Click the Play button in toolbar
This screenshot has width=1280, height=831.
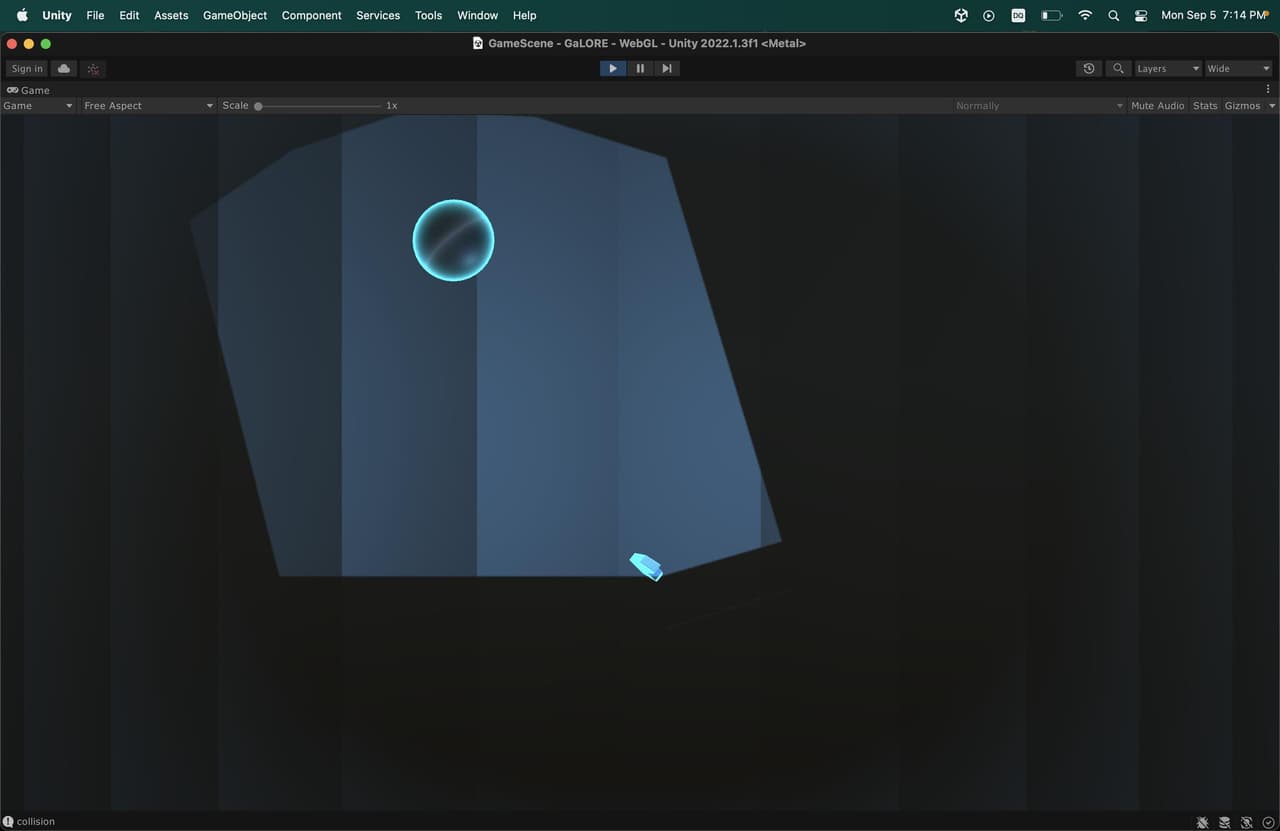click(613, 68)
